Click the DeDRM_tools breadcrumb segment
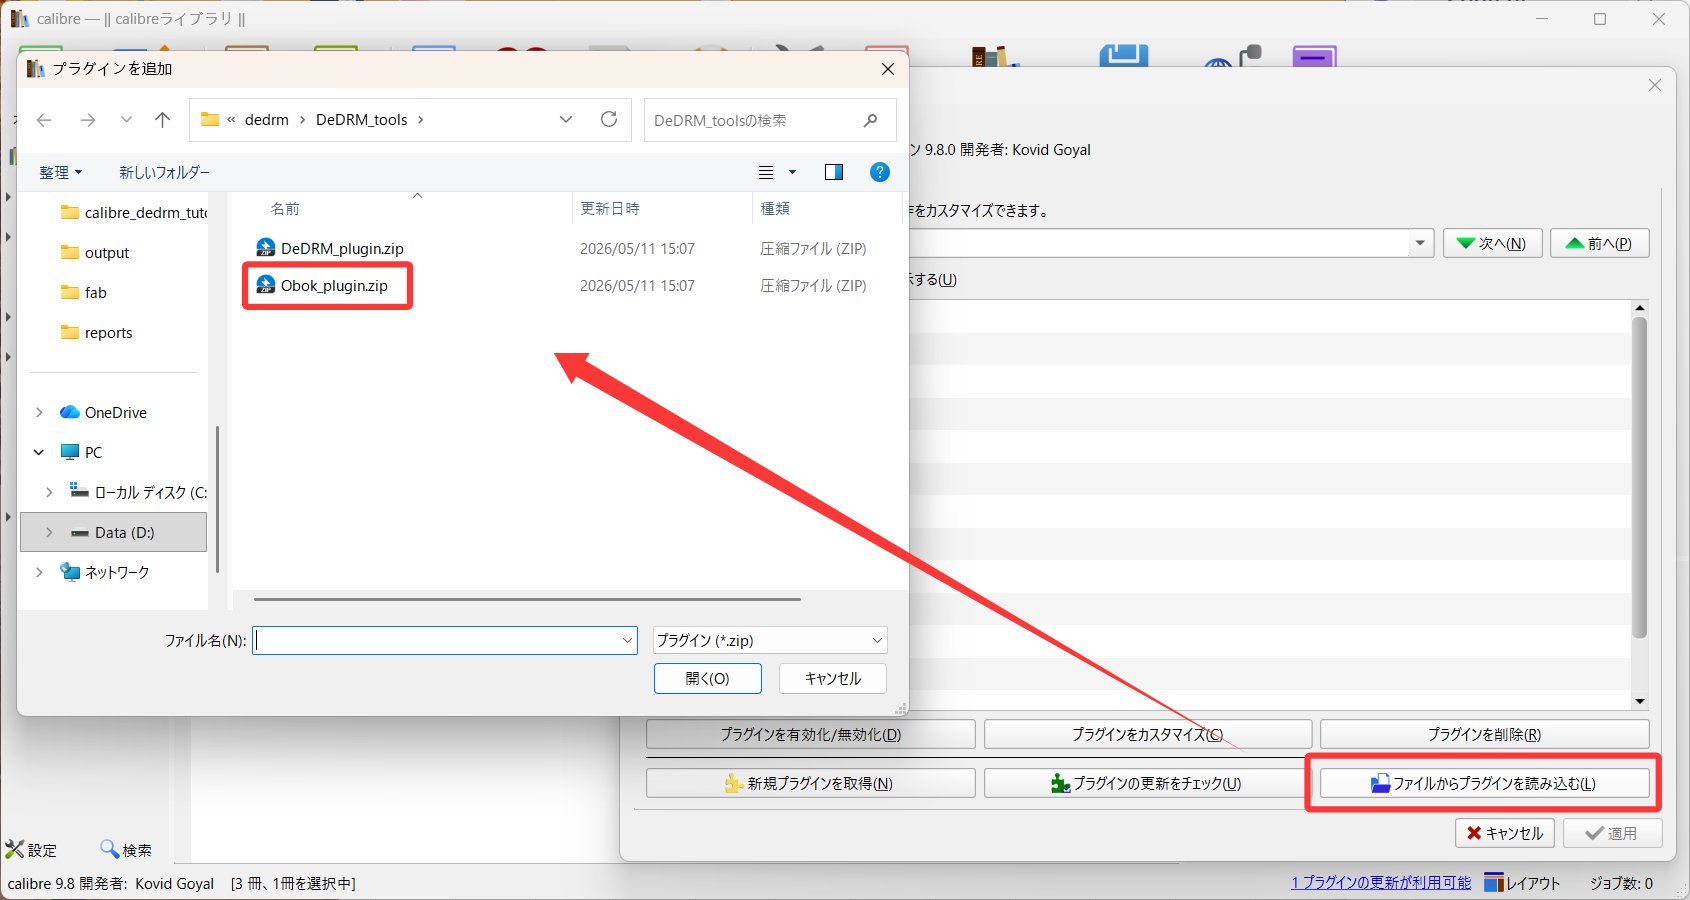Image resolution: width=1690 pixels, height=900 pixels. tap(362, 120)
